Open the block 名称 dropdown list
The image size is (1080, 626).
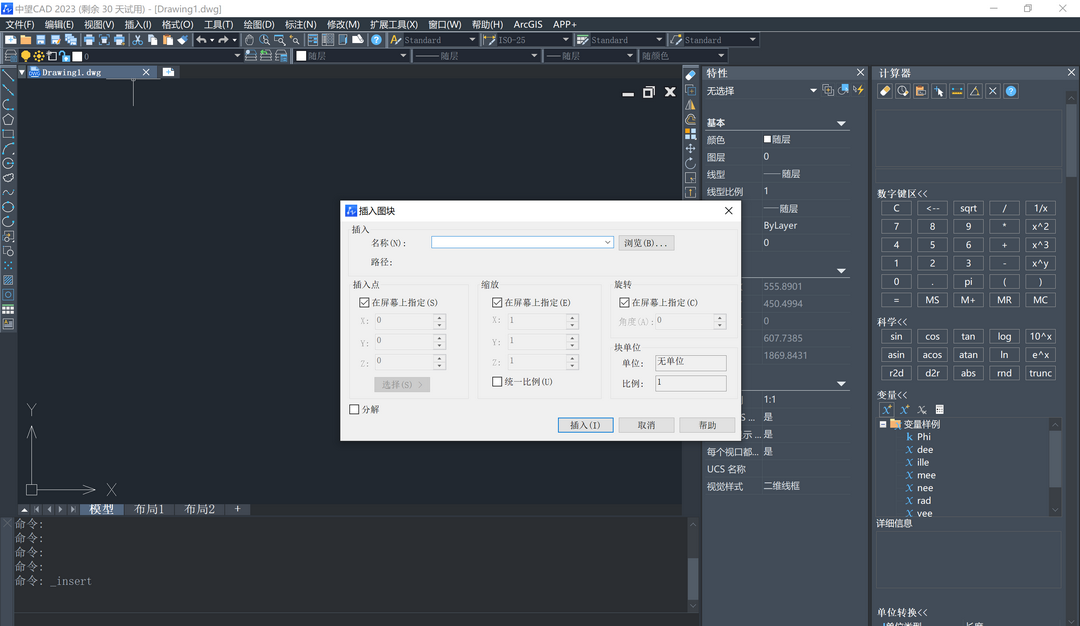click(x=608, y=243)
